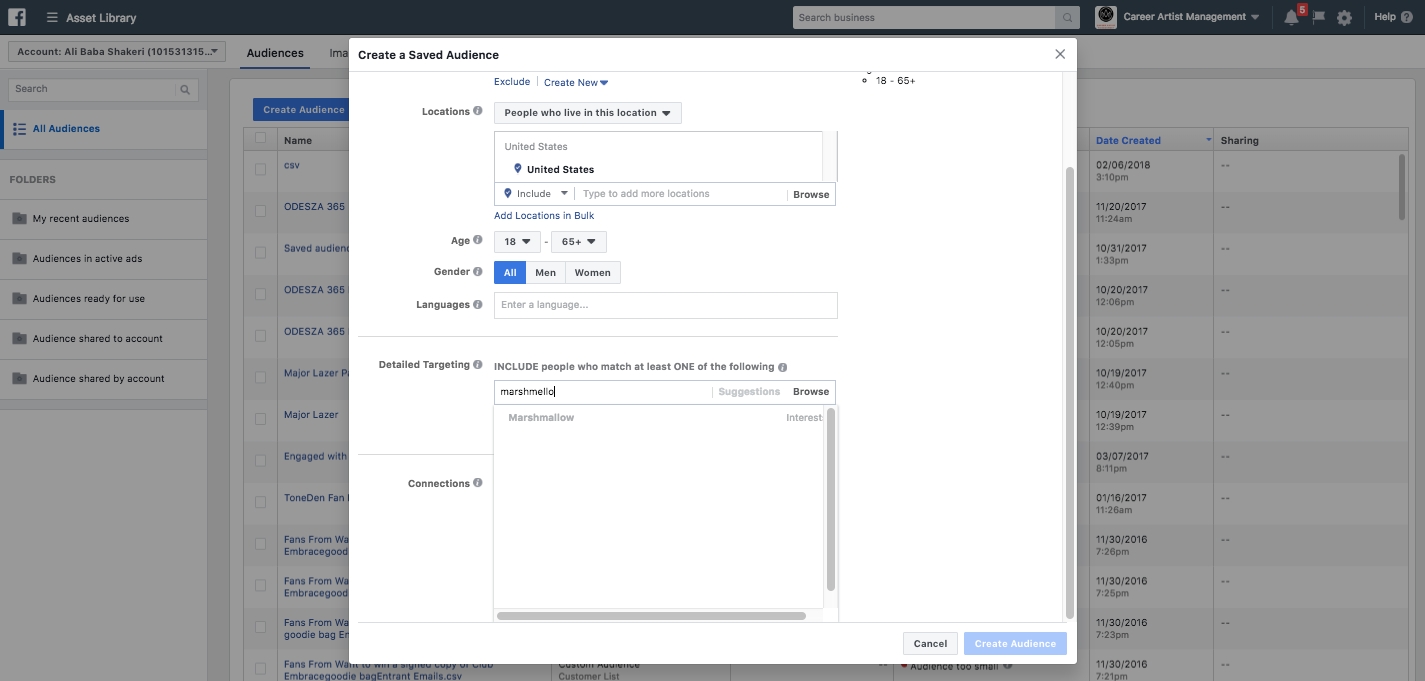The height and width of the screenshot is (681, 1425).
Task: Click info icon next to Detailed Targeting
Action: 478,365
